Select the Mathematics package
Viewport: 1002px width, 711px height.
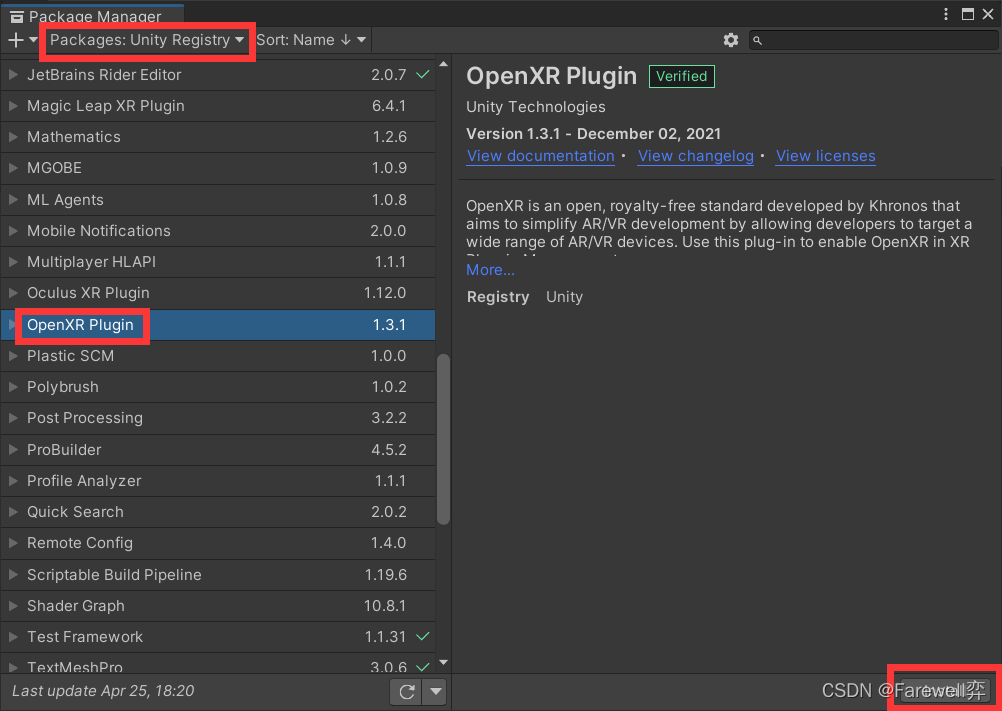point(217,137)
